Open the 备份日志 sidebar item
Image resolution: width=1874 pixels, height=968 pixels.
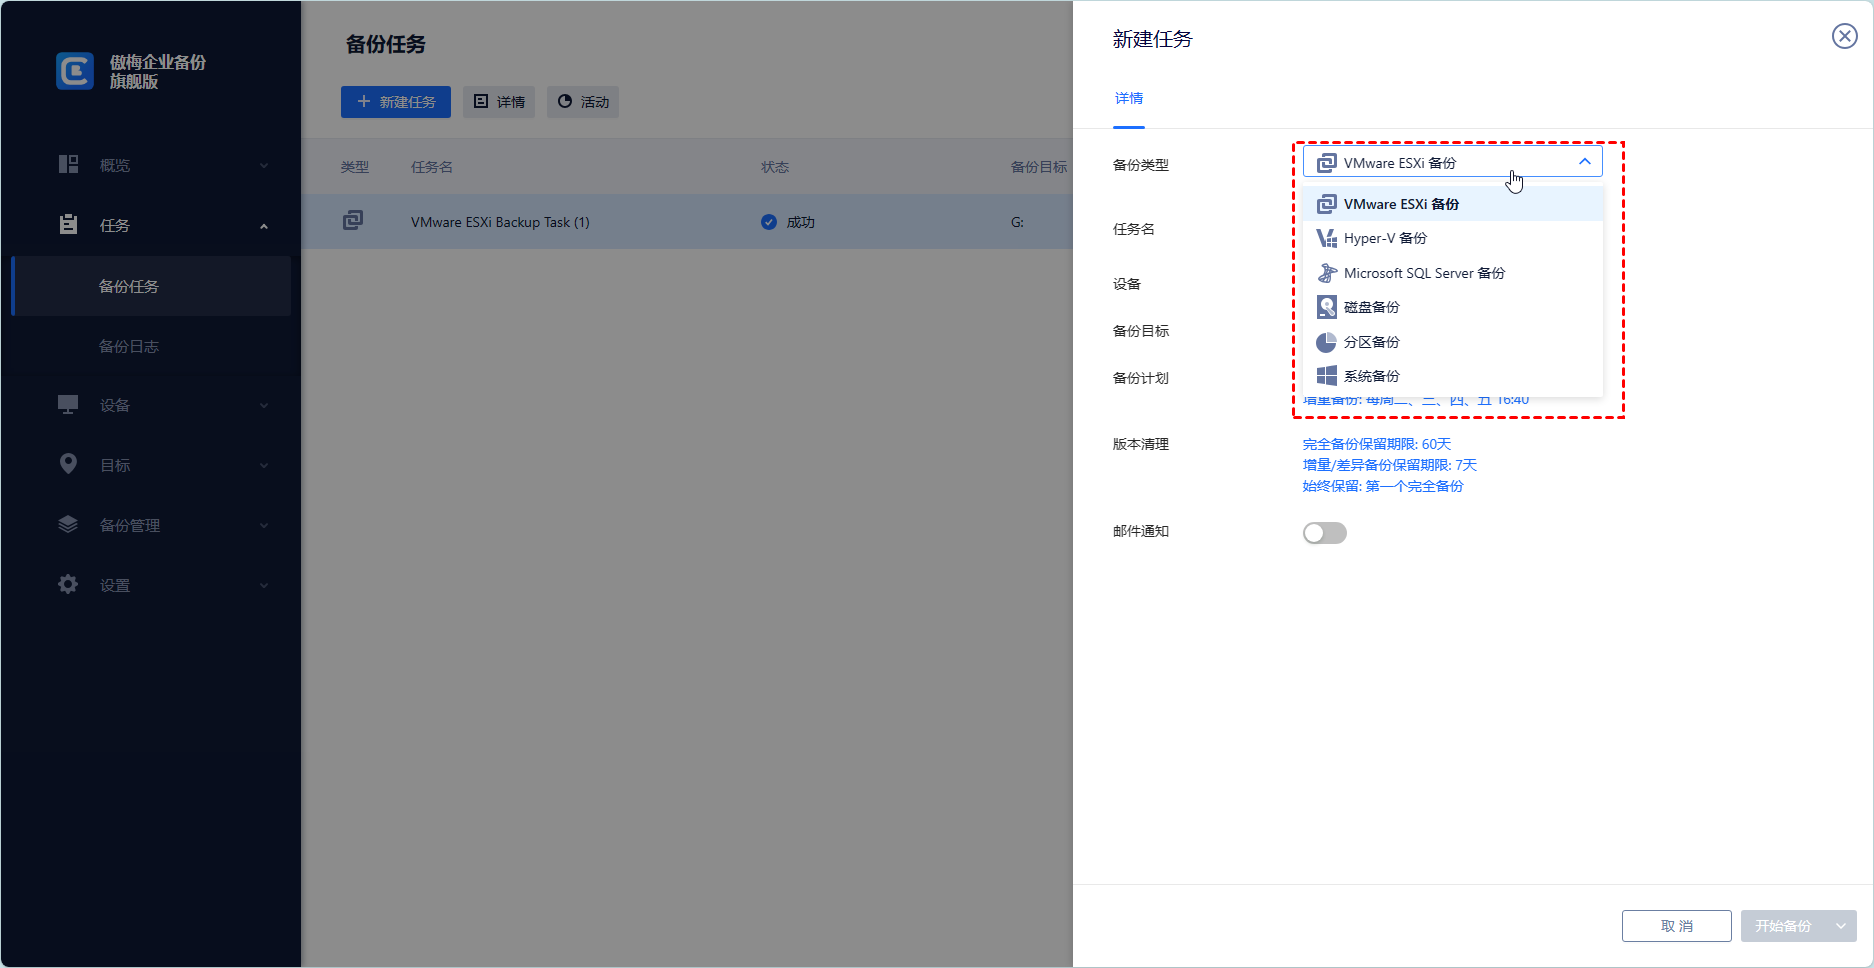129,346
